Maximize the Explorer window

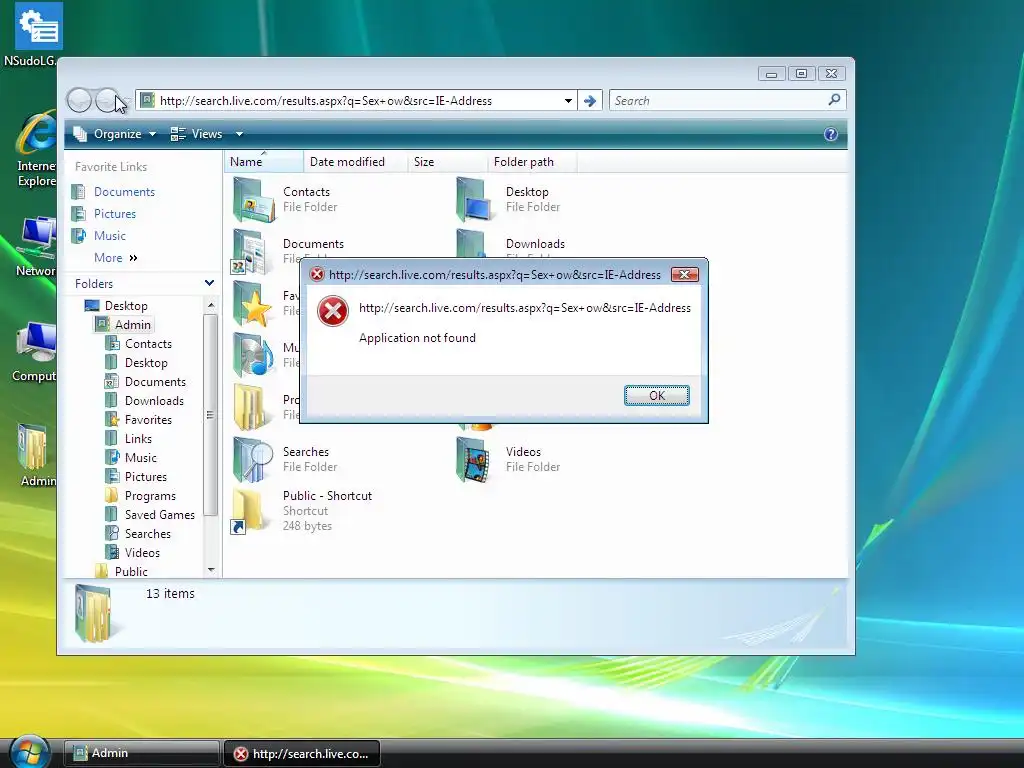pyautogui.click(x=801, y=74)
